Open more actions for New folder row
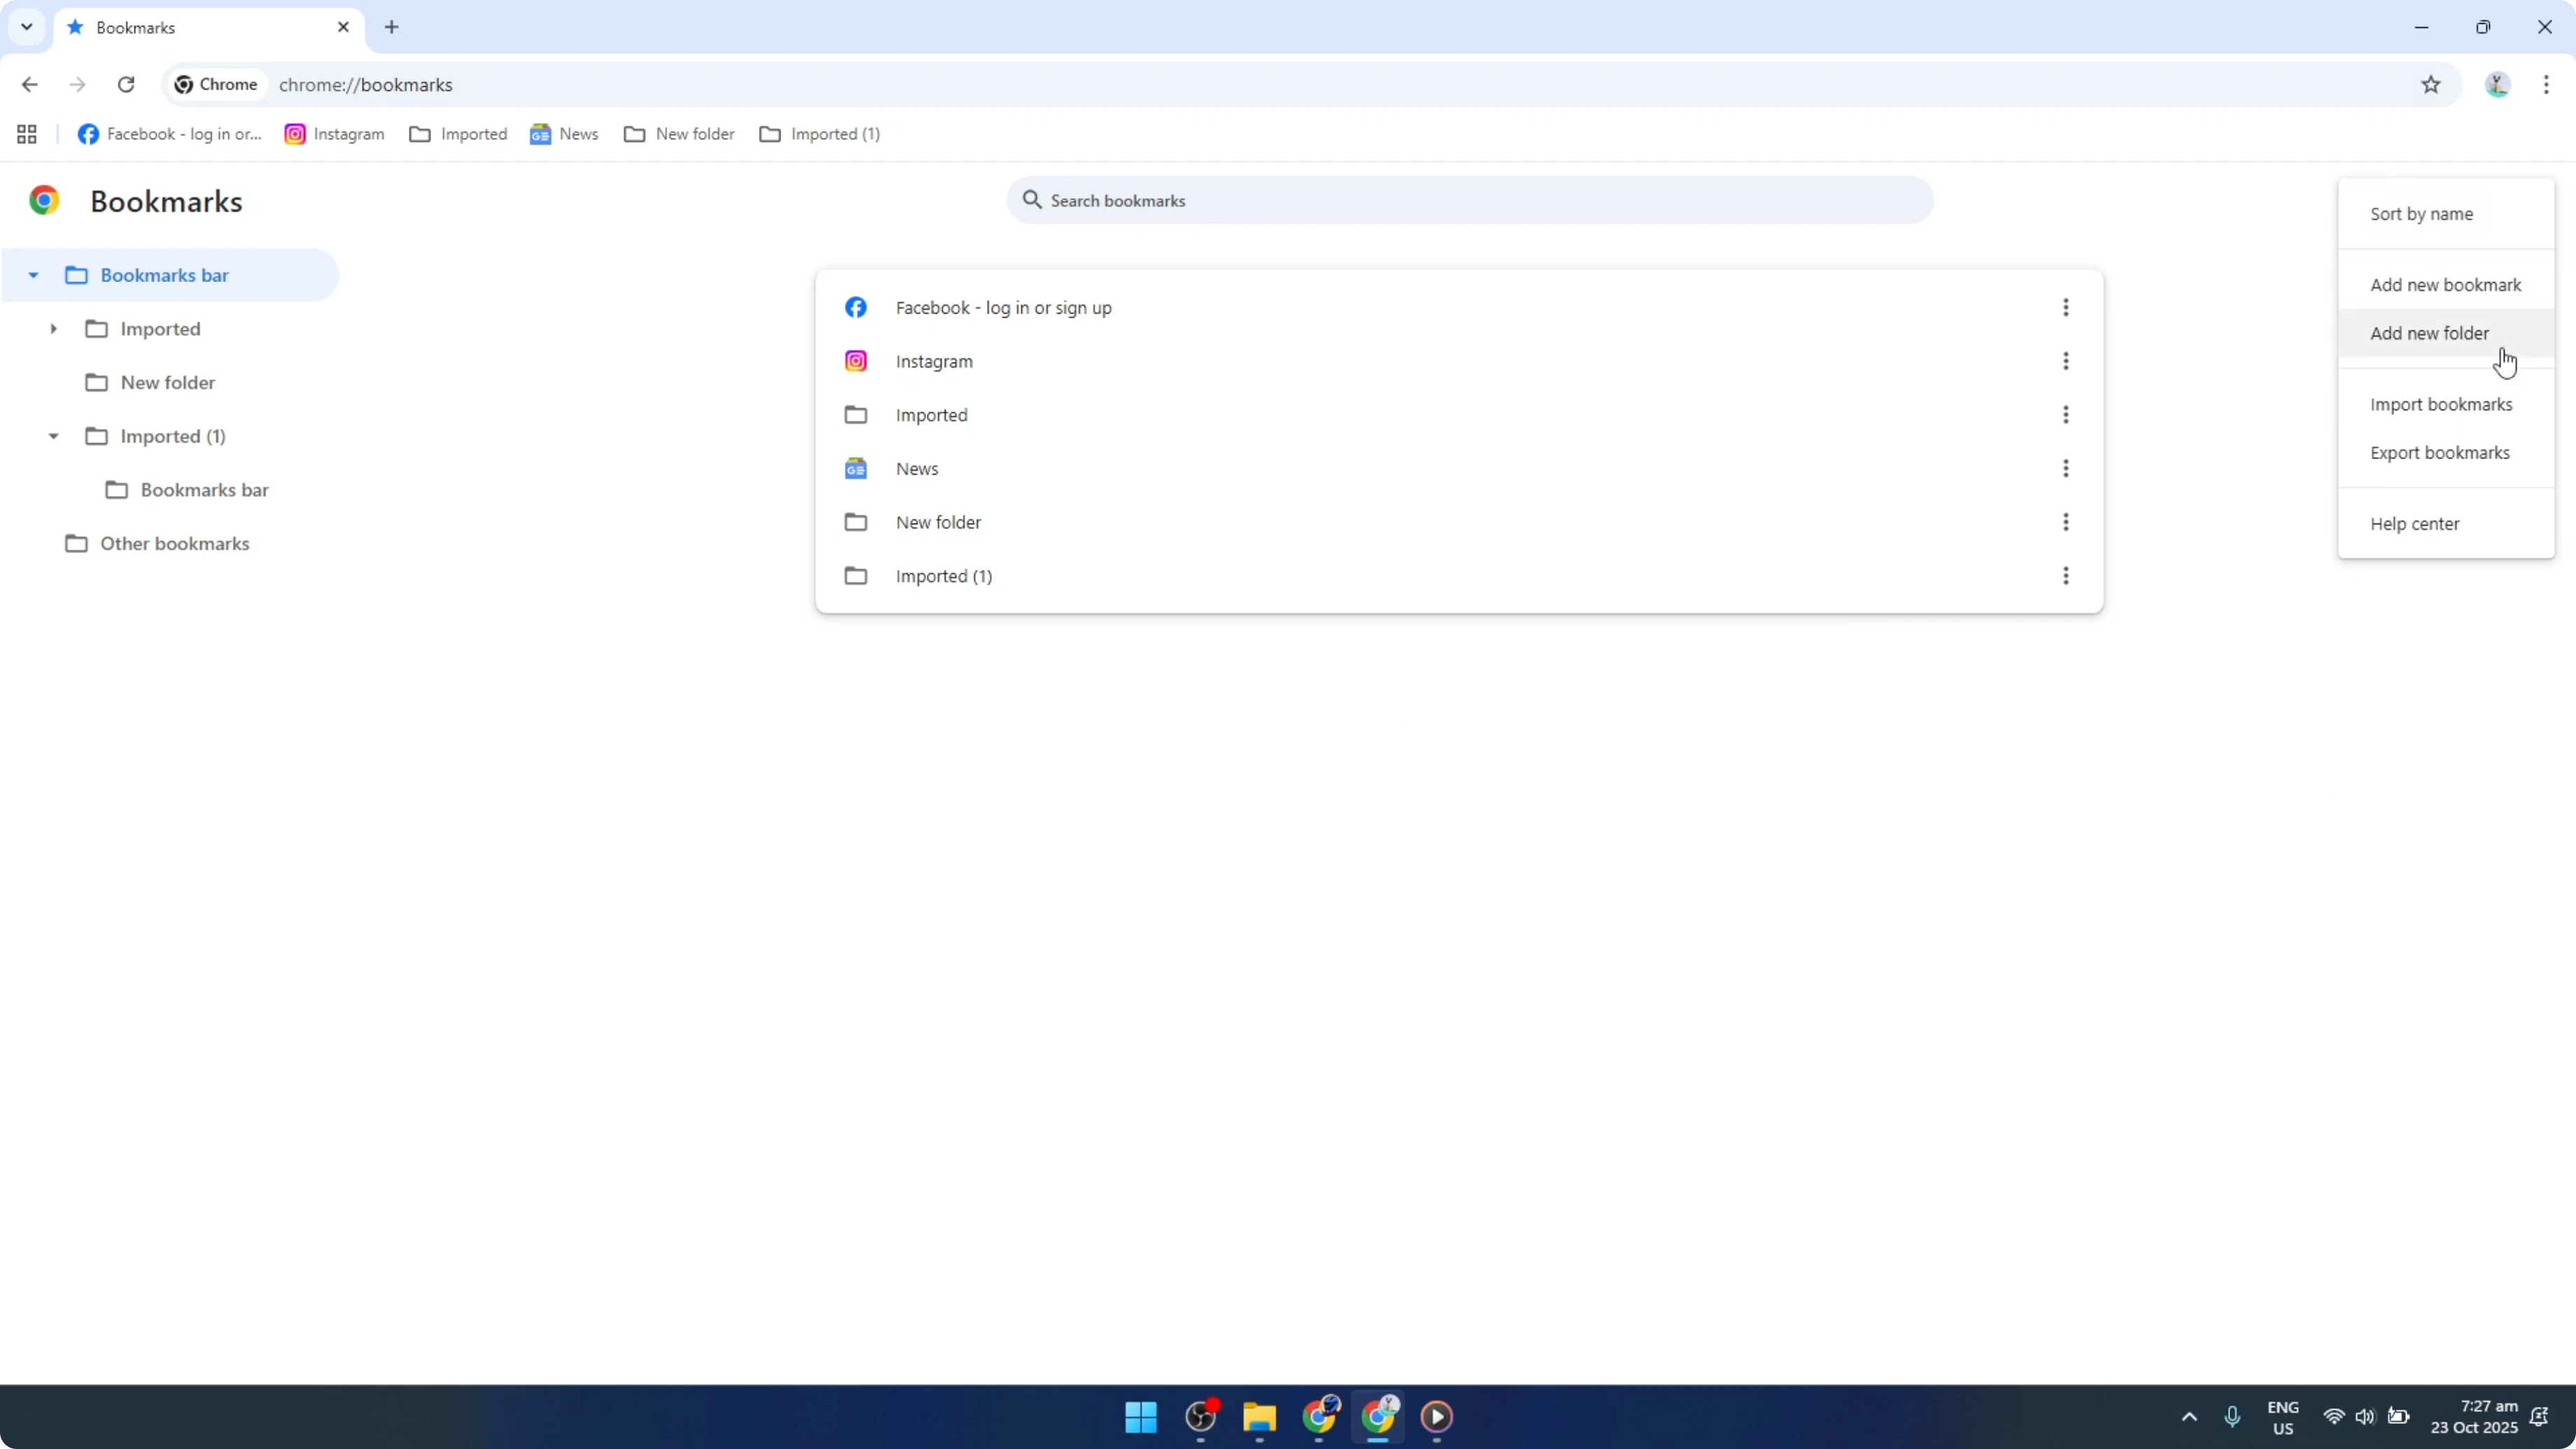2576x1449 pixels. tap(2065, 522)
